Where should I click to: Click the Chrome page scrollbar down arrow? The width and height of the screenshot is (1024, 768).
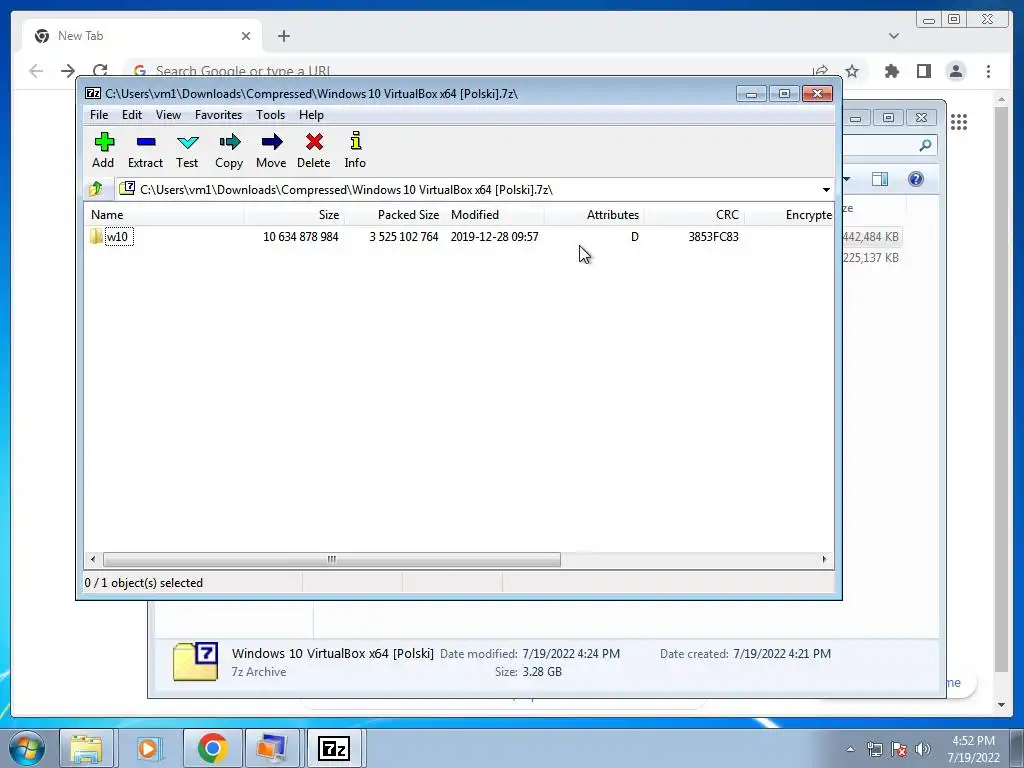1002,705
